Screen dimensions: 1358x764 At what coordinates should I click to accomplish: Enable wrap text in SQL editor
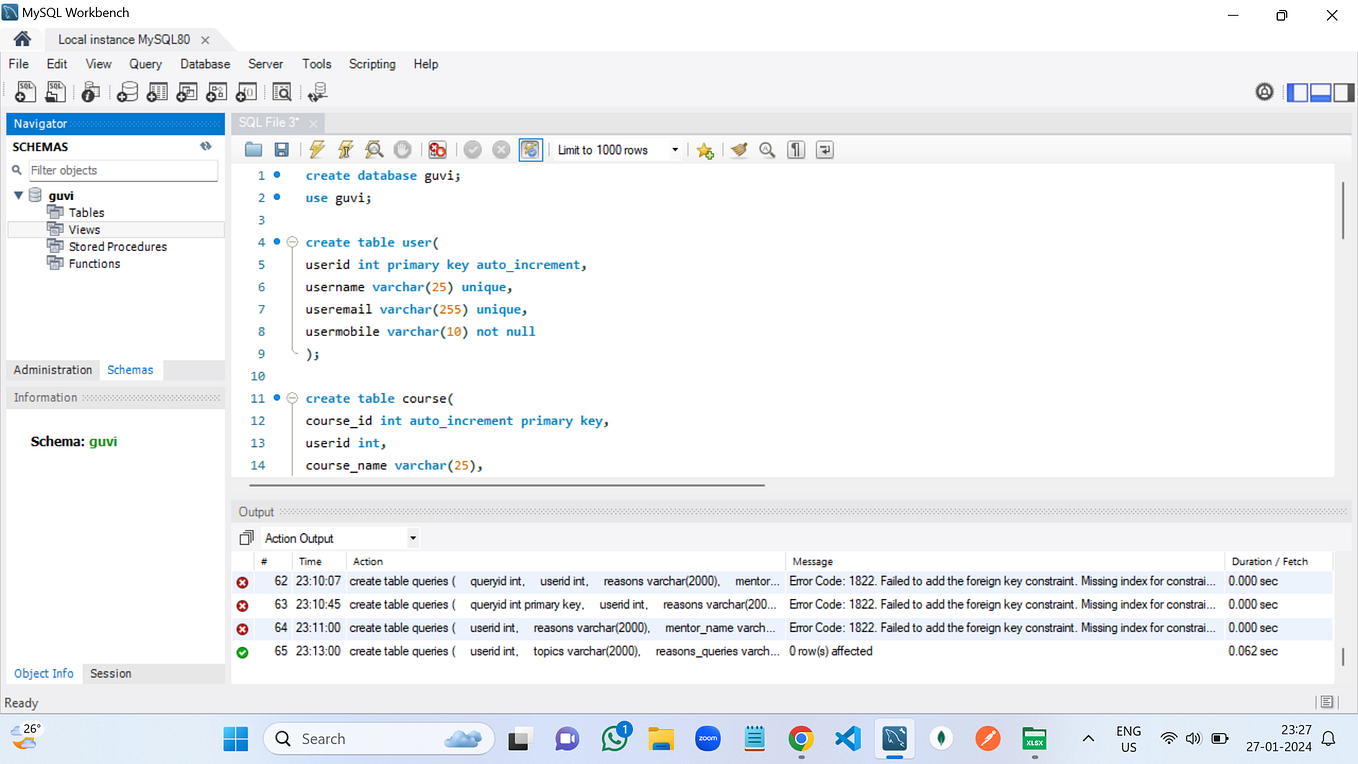pyautogui.click(x=824, y=149)
